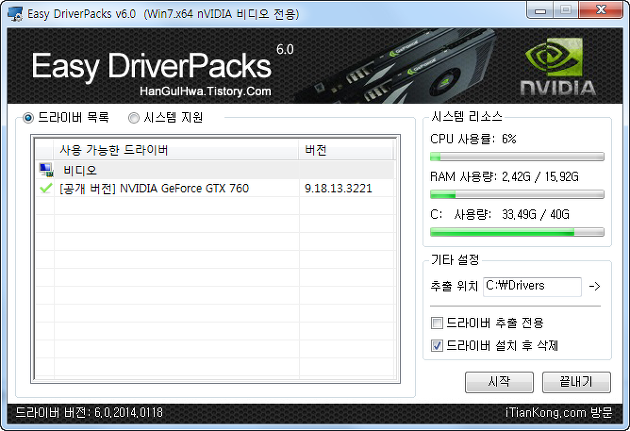Viewport: 630px width, 431px height.
Task: Click the monitor icon in the 비디오 row
Action: [46, 170]
